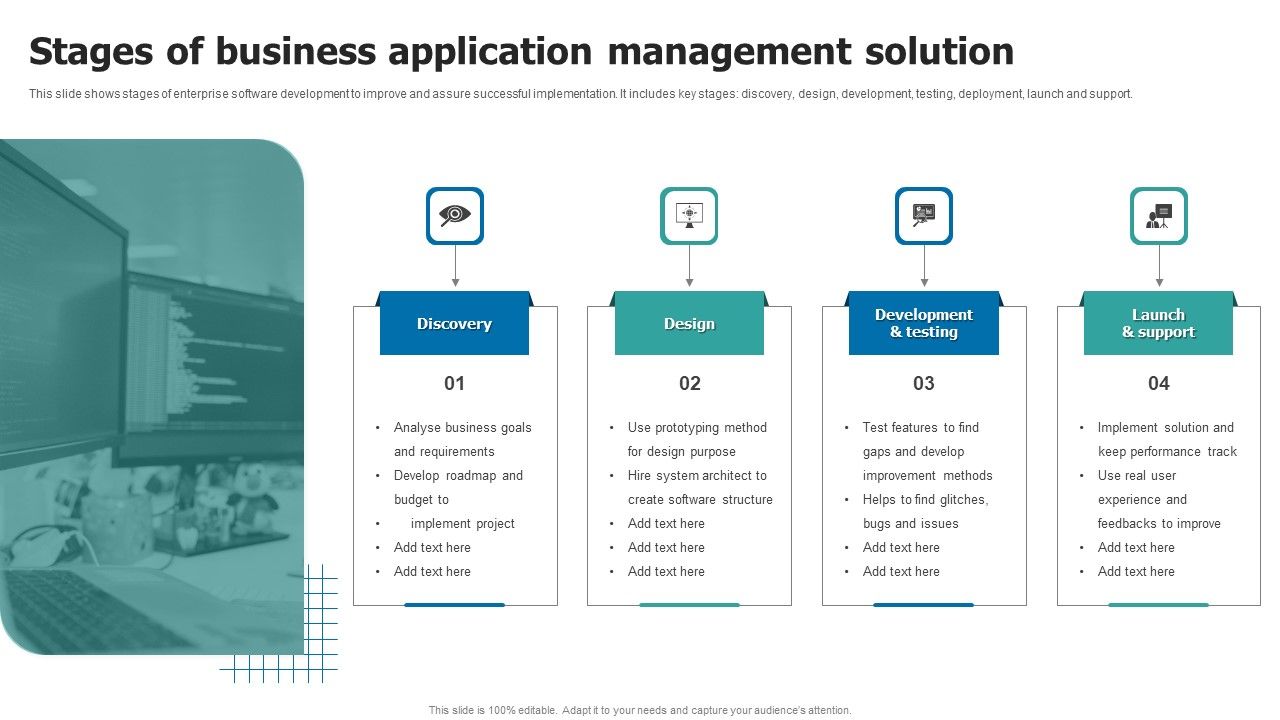The image size is (1280, 720).
Task: Click the teal monitor background image
Action: (150, 400)
